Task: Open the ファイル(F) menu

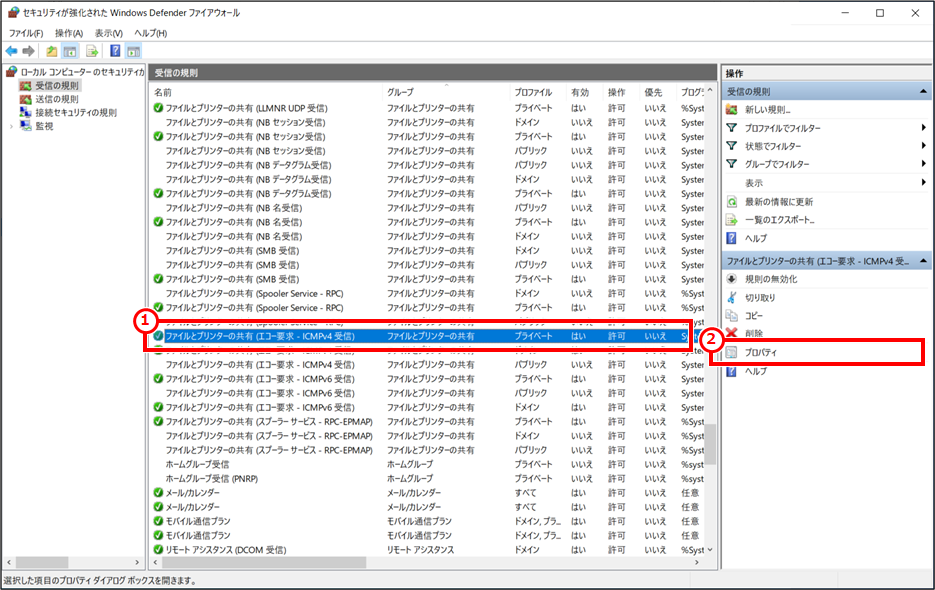Action: point(26,33)
